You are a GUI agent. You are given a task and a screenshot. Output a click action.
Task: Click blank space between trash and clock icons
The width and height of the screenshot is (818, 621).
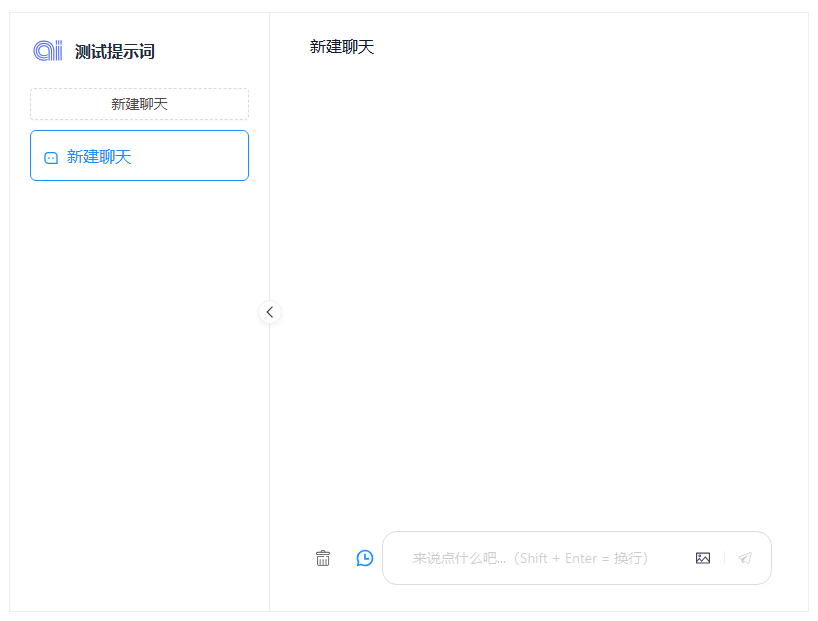(344, 558)
